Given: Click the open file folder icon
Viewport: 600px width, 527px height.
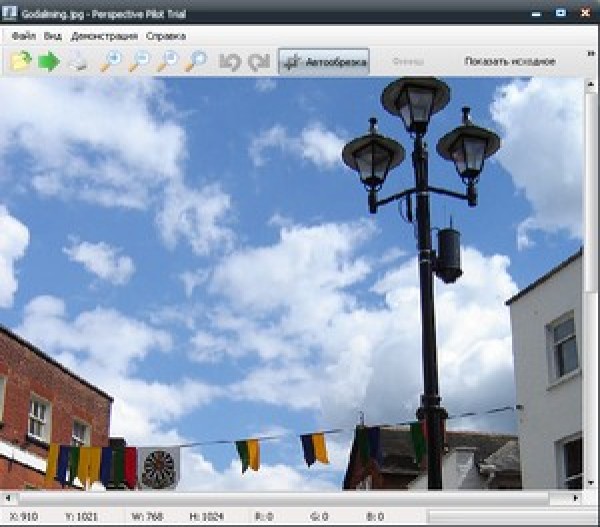Looking at the screenshot, I should click(x=21, y=62).
